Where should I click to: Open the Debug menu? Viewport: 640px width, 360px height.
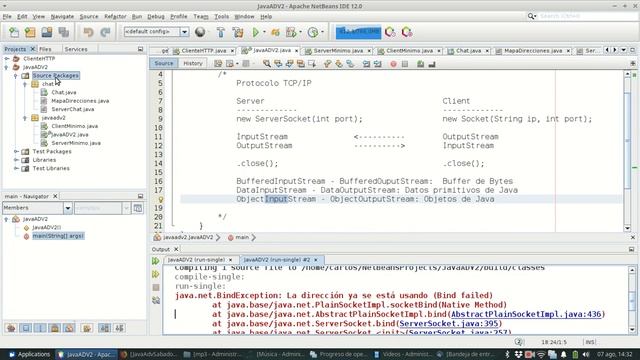pos(156,16)
